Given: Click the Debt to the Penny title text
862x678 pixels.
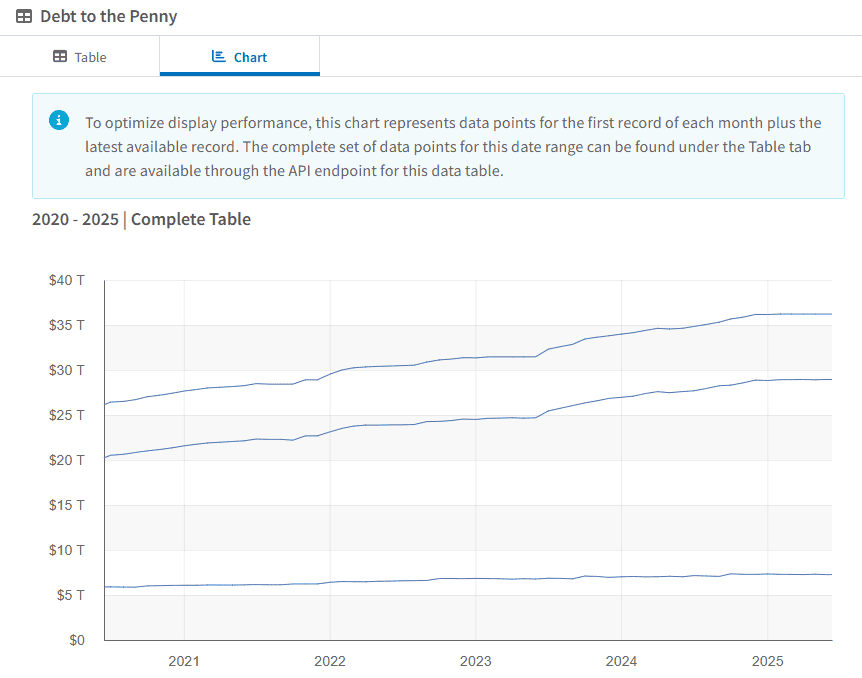Looking at the screenshot, I should [108, 17].
